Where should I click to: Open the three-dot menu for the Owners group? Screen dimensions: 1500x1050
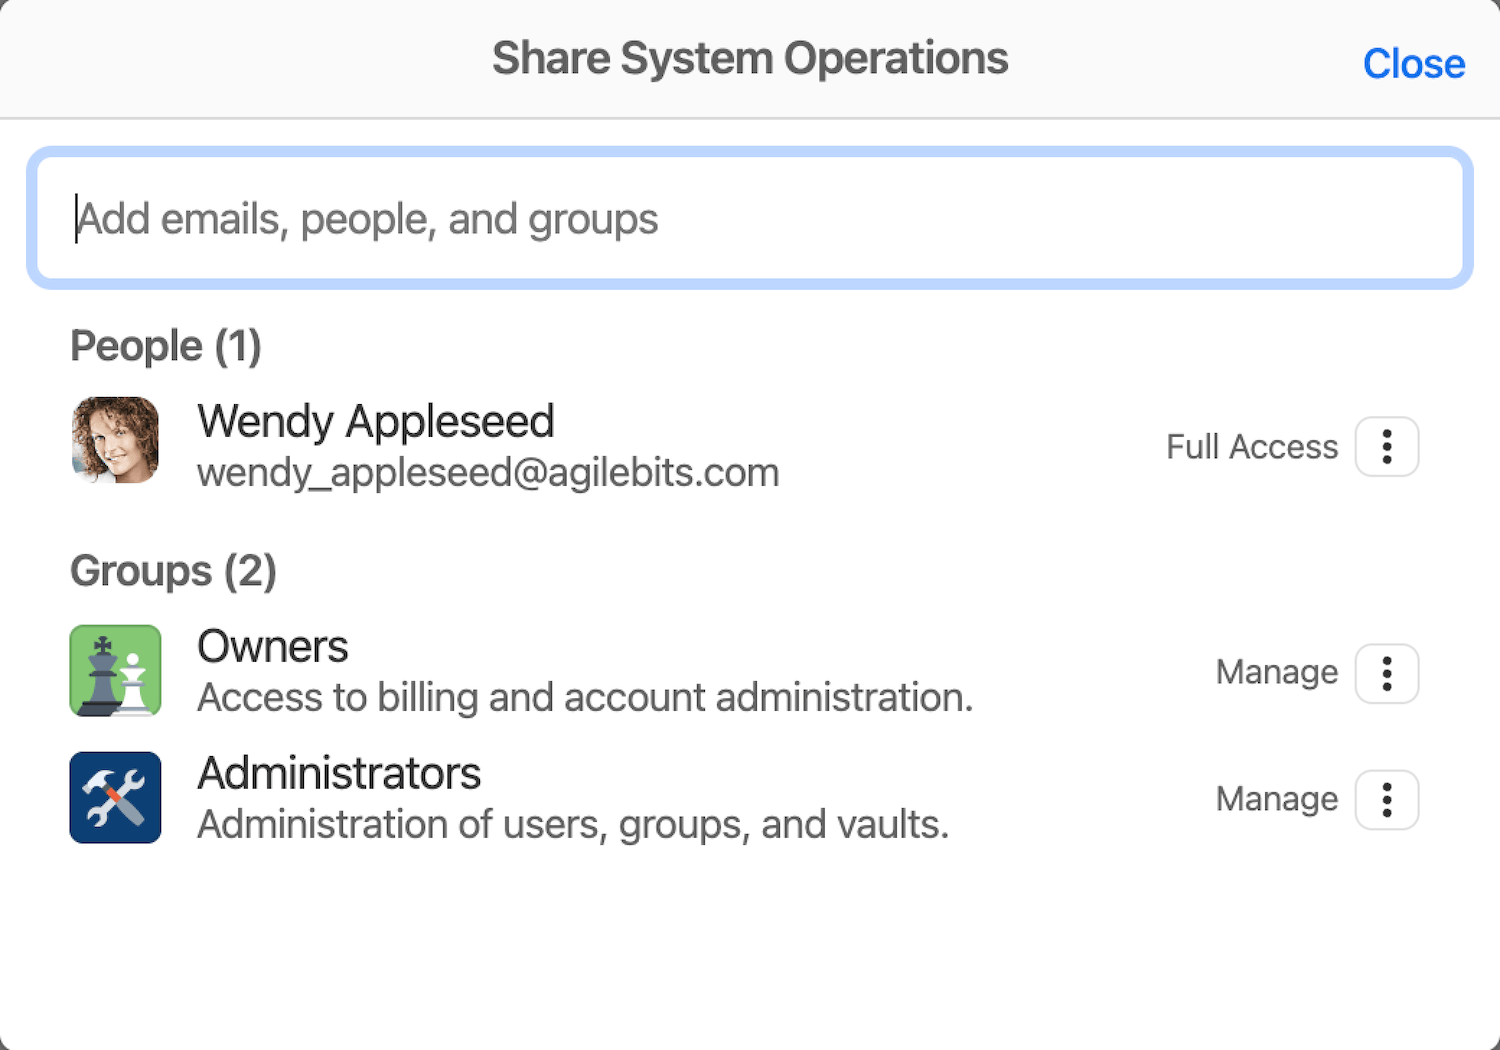click(x=1386, y=673)
